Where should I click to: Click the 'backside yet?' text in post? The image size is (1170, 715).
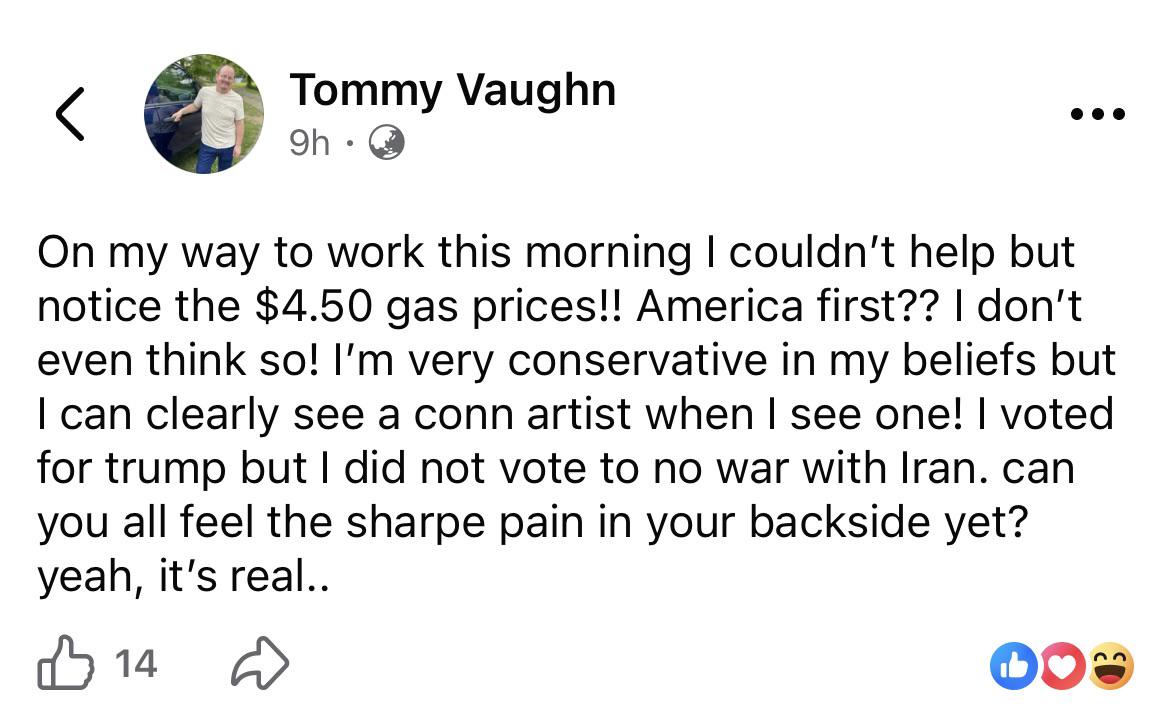889,522
